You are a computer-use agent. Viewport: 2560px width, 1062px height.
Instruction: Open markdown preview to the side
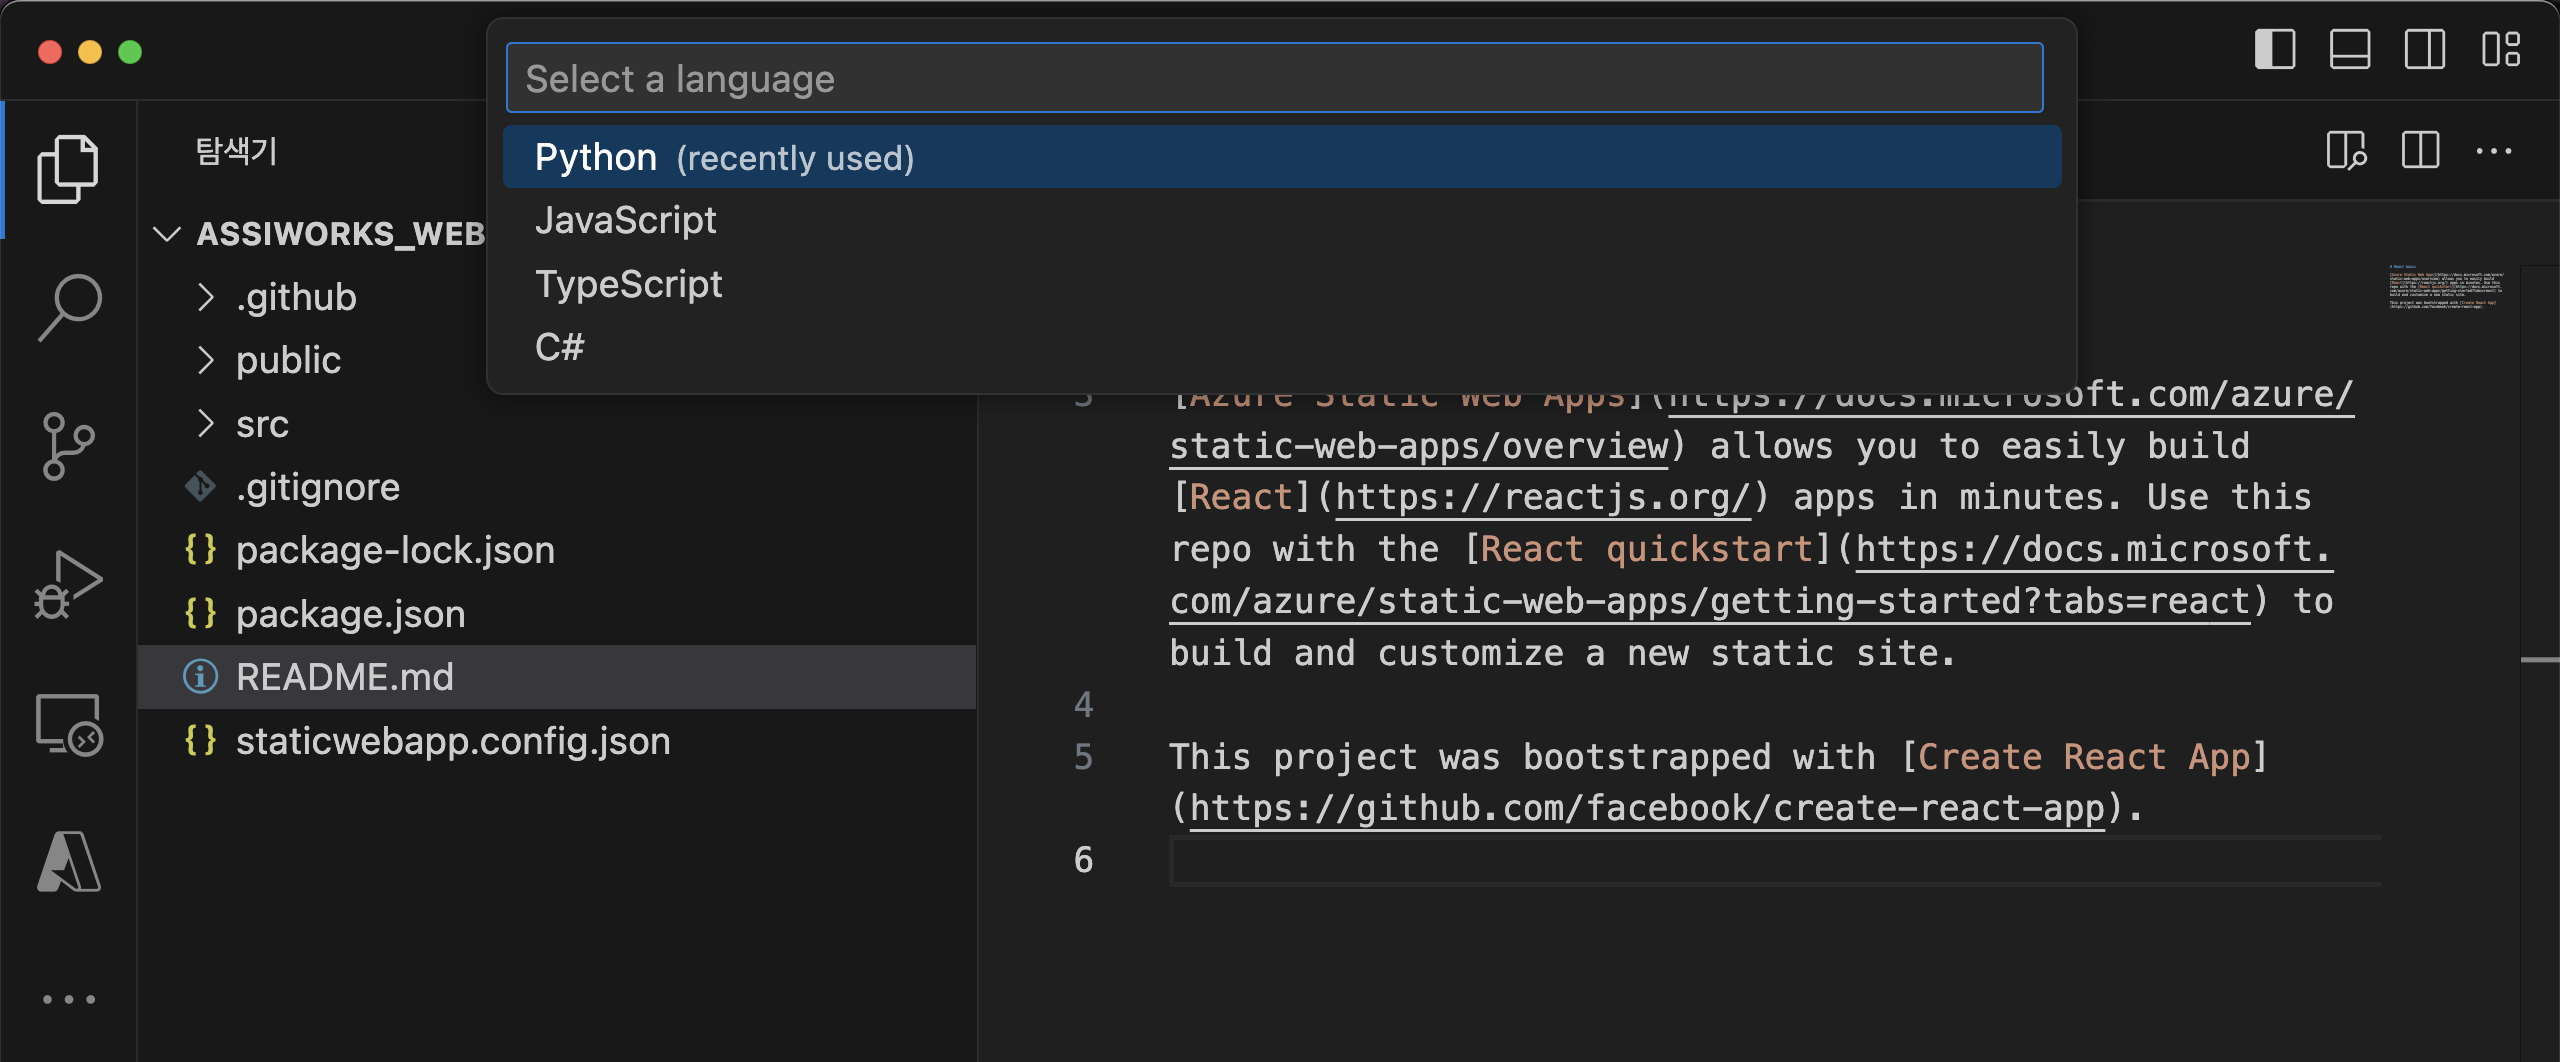click(x=2345, y=152)
